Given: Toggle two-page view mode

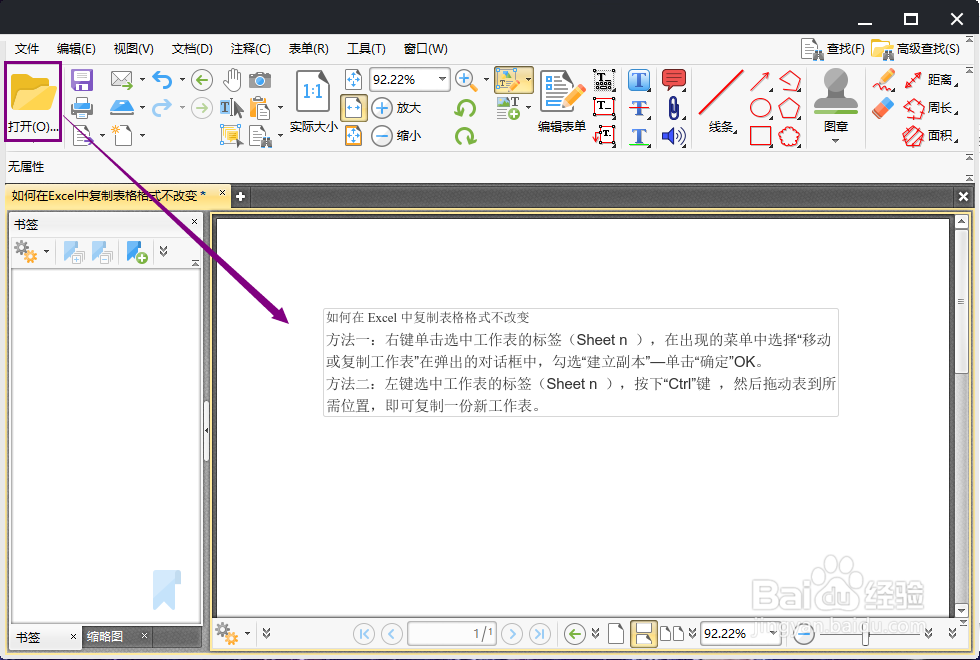Looking at the screenshot, I should click(x=670, y=633).
